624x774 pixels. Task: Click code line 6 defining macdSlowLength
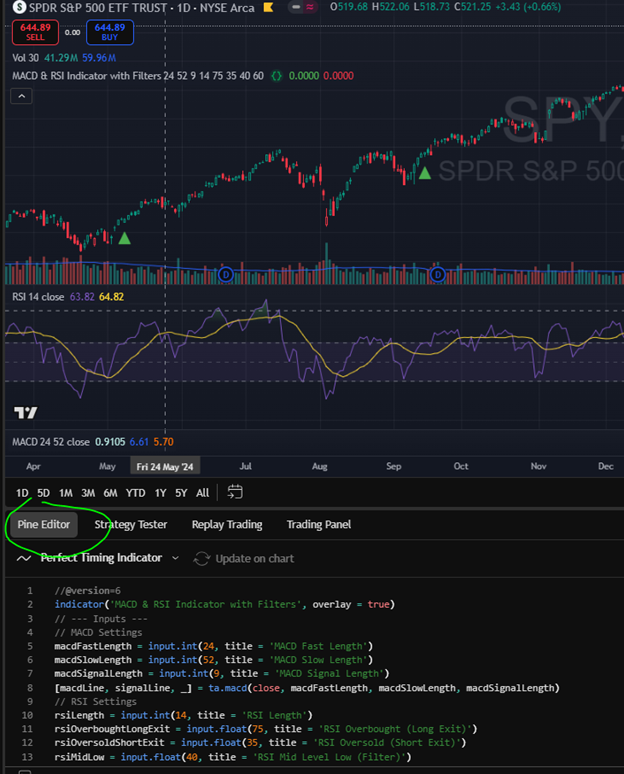pyautogui.click(x=213, y=660)
